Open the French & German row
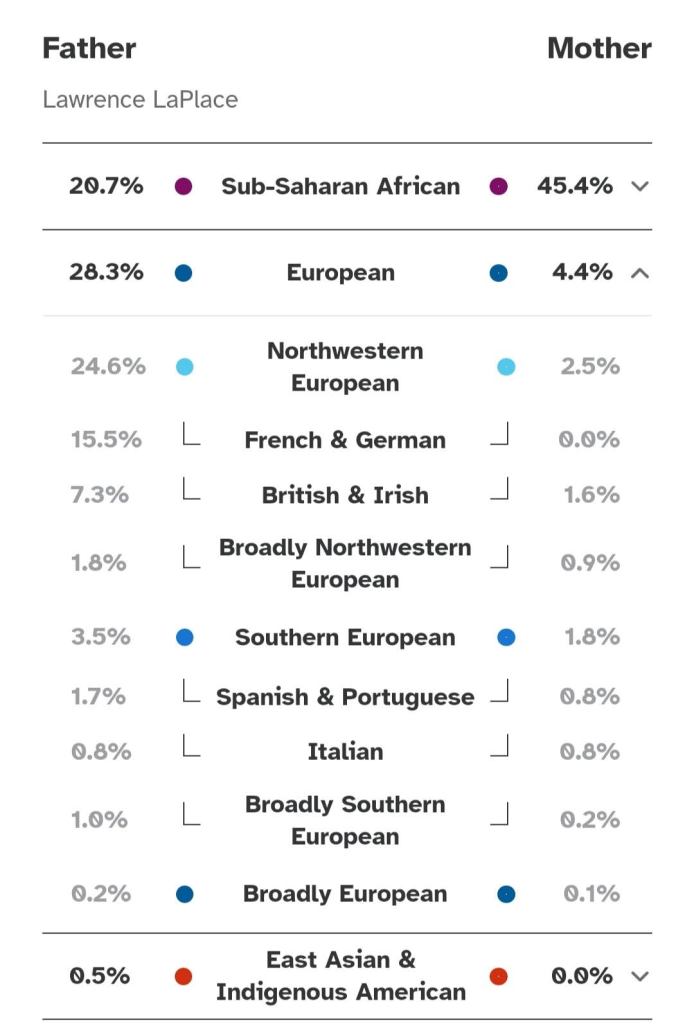 pyautogui.click(x=345, y=440)
